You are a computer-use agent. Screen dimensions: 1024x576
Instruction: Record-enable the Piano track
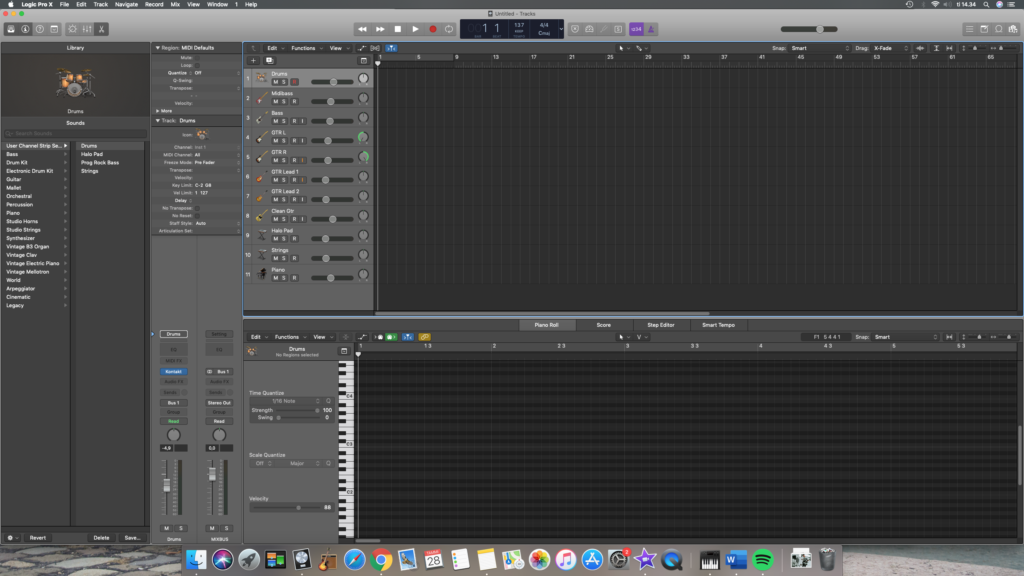[294, 277]
